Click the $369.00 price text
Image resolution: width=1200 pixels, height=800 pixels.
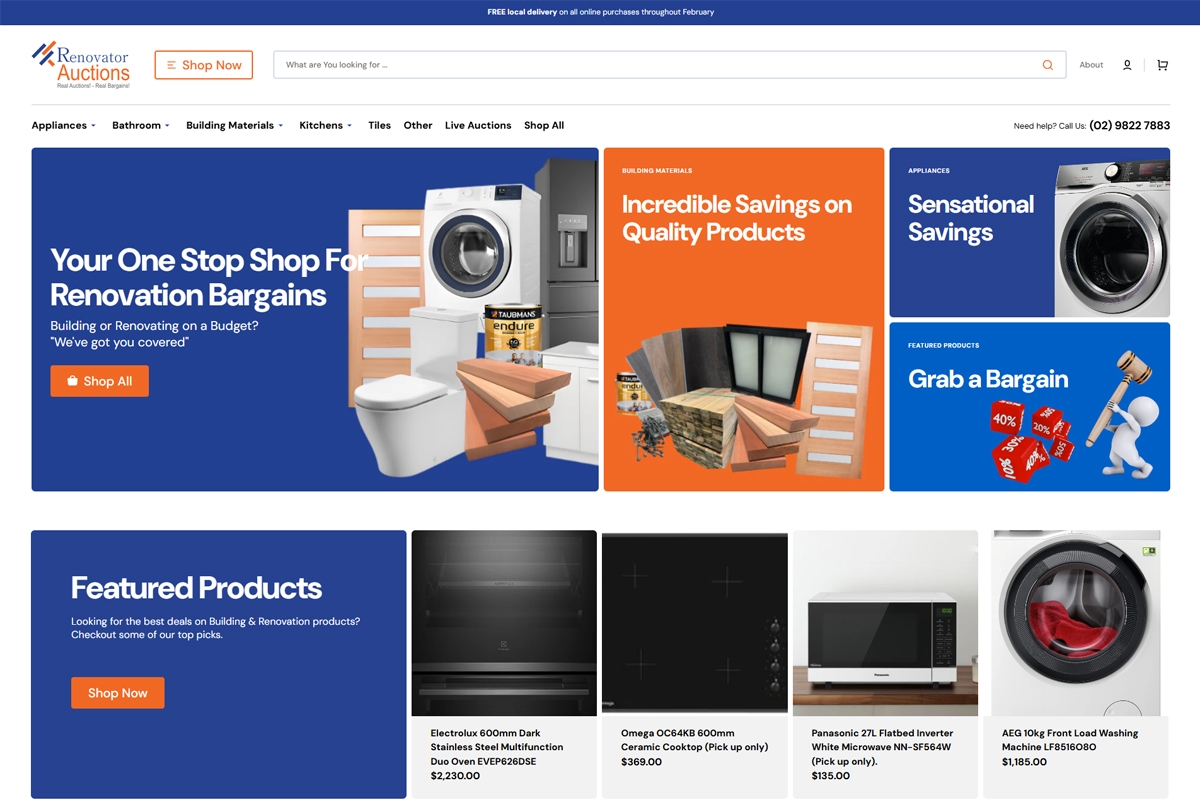[x=641, y=762]
